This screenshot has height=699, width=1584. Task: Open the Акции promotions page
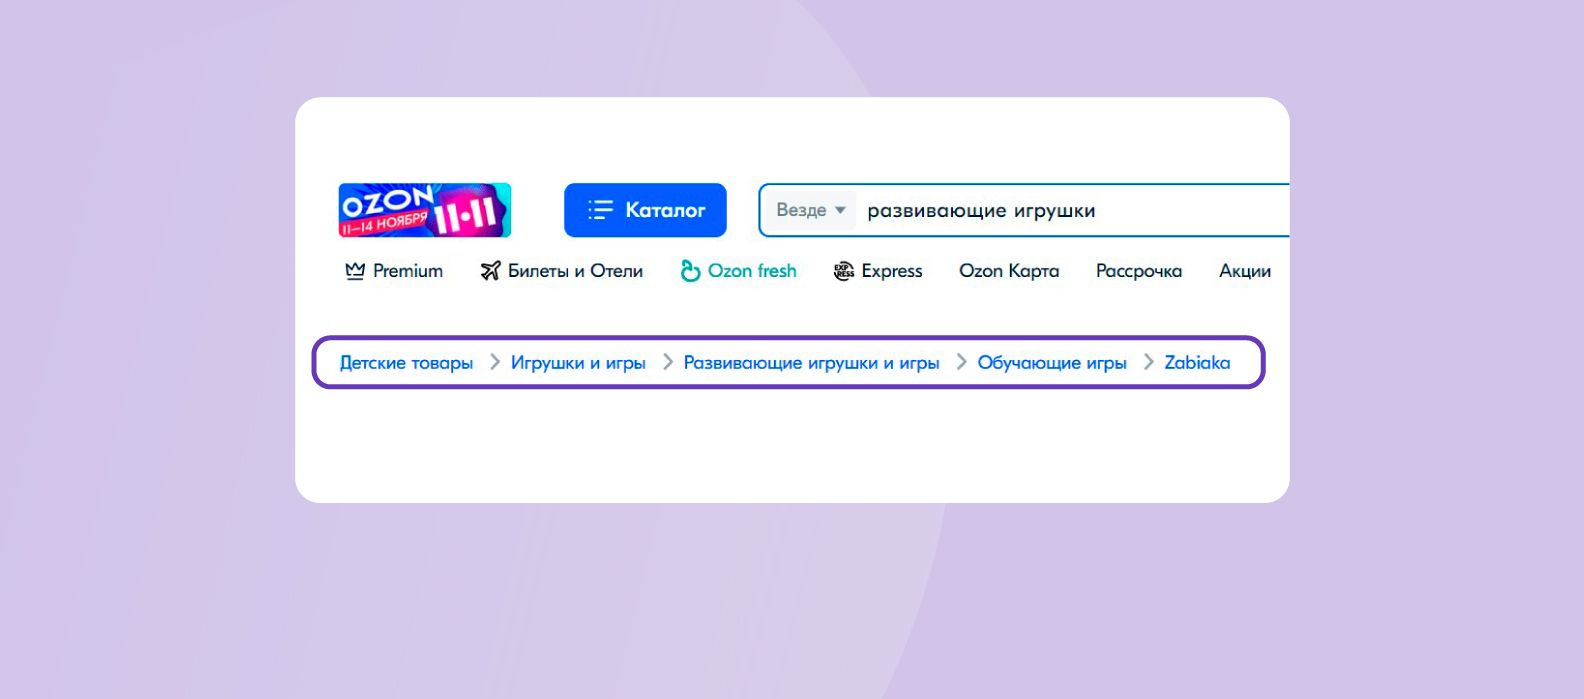pos(1245,271)
